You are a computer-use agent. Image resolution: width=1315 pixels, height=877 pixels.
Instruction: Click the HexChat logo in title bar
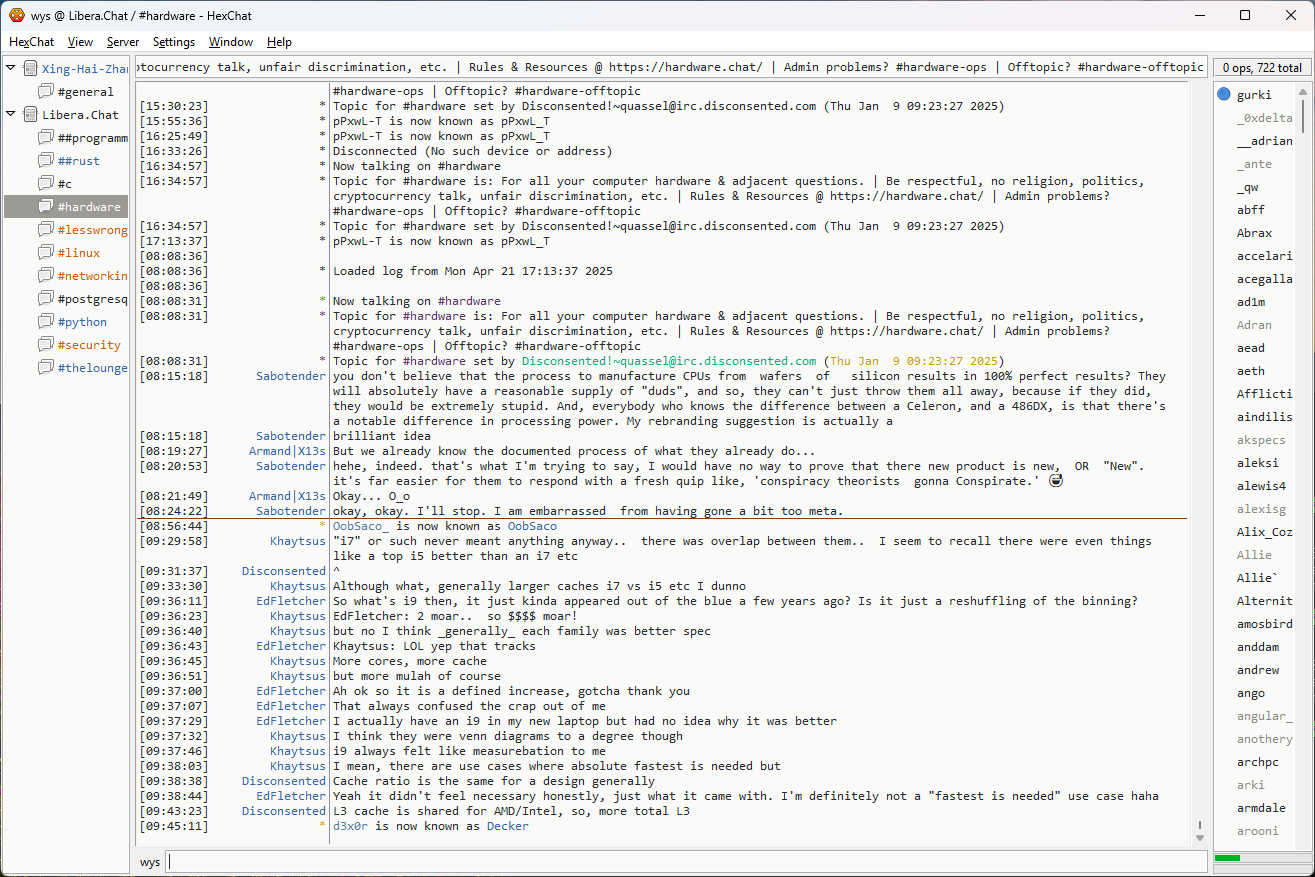coord(17,15)
